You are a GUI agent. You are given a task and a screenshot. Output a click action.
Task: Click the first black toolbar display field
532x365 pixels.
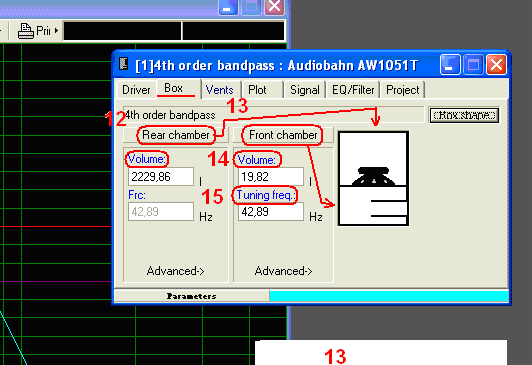122,31
